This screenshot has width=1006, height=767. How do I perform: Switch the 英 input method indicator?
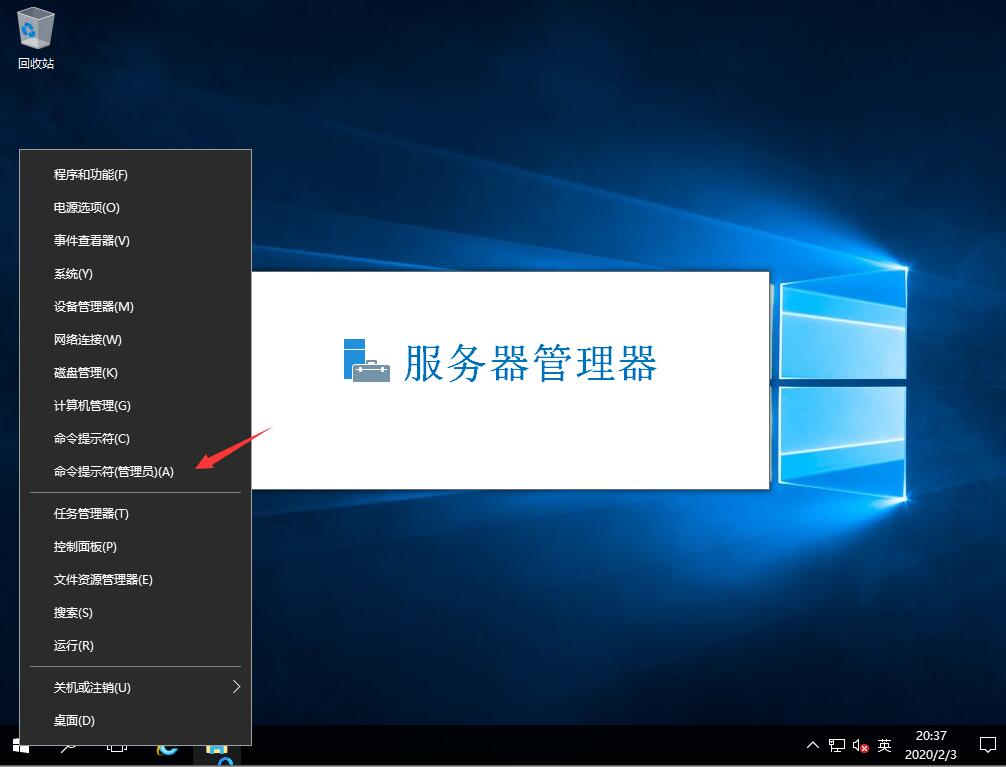884,745
